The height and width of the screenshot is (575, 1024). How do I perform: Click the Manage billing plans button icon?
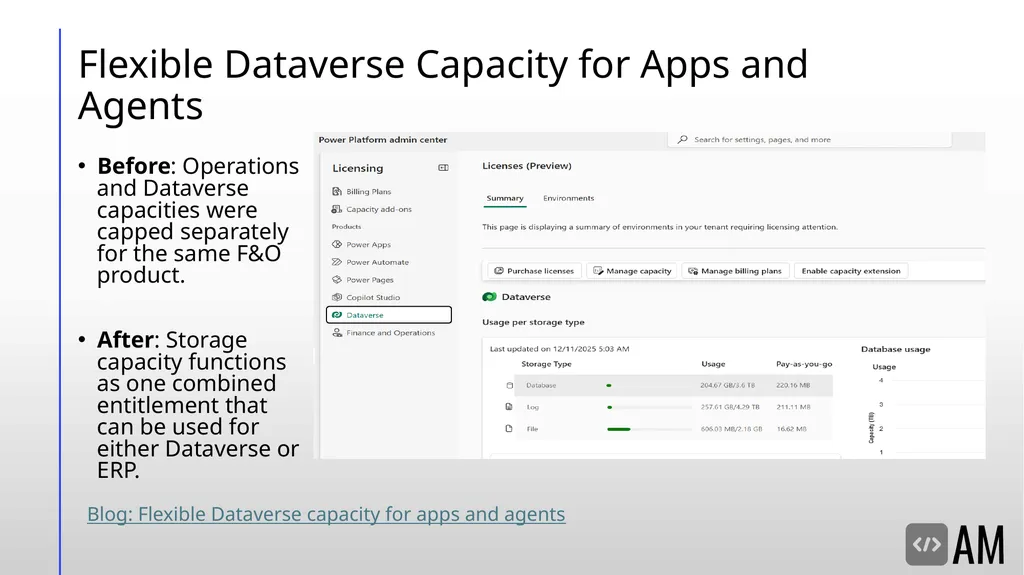click(x=693, y=271)
